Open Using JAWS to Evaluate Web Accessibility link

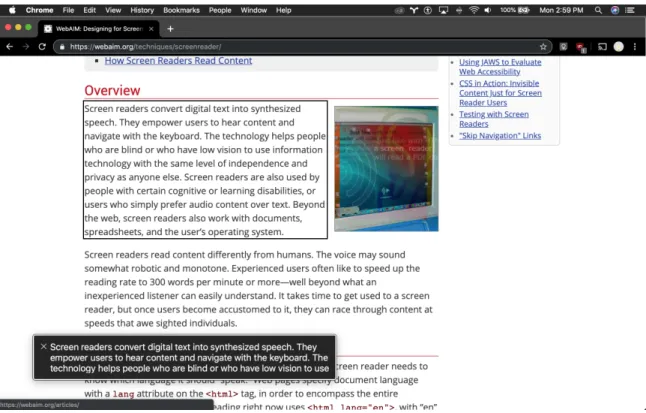coord(500,67)
